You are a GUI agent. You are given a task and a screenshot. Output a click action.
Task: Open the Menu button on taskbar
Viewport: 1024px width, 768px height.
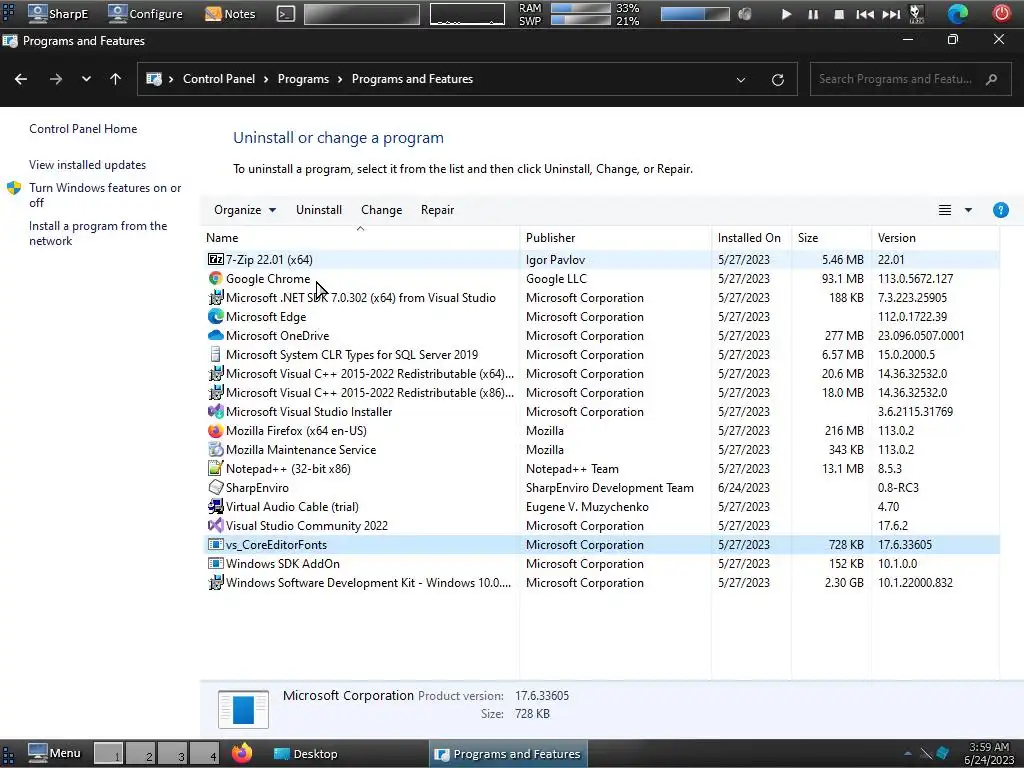pyautogui.click(x=55, y=753)
